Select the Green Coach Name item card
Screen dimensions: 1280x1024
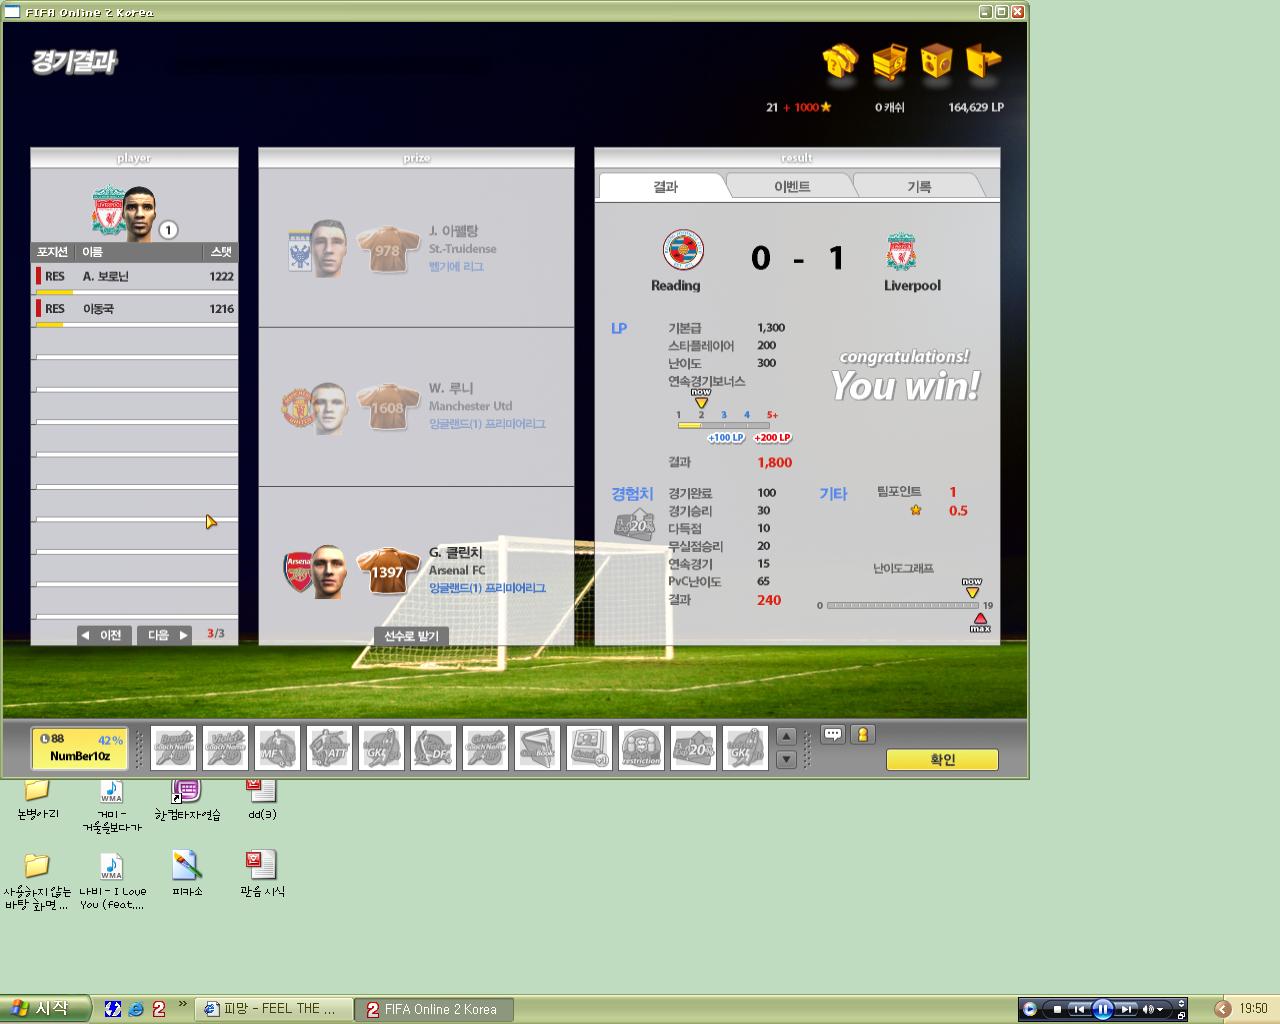(485, 748)
